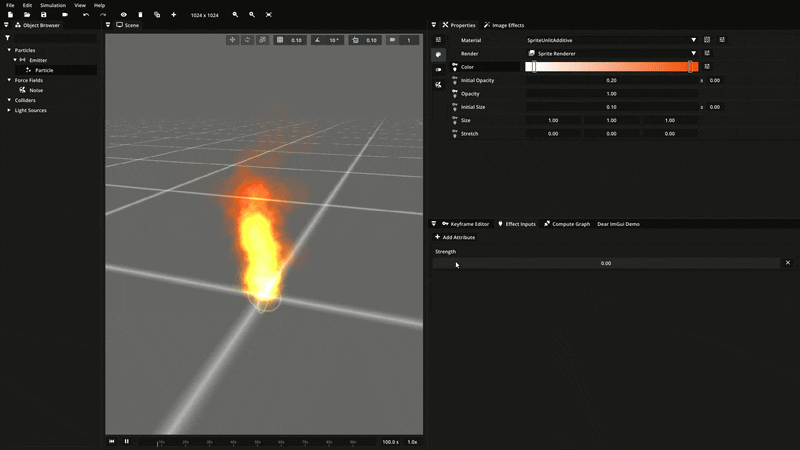Toggle keyframe icon next to Color property
This screenshot has width=800, height=450.
click(x=455, y=67)
